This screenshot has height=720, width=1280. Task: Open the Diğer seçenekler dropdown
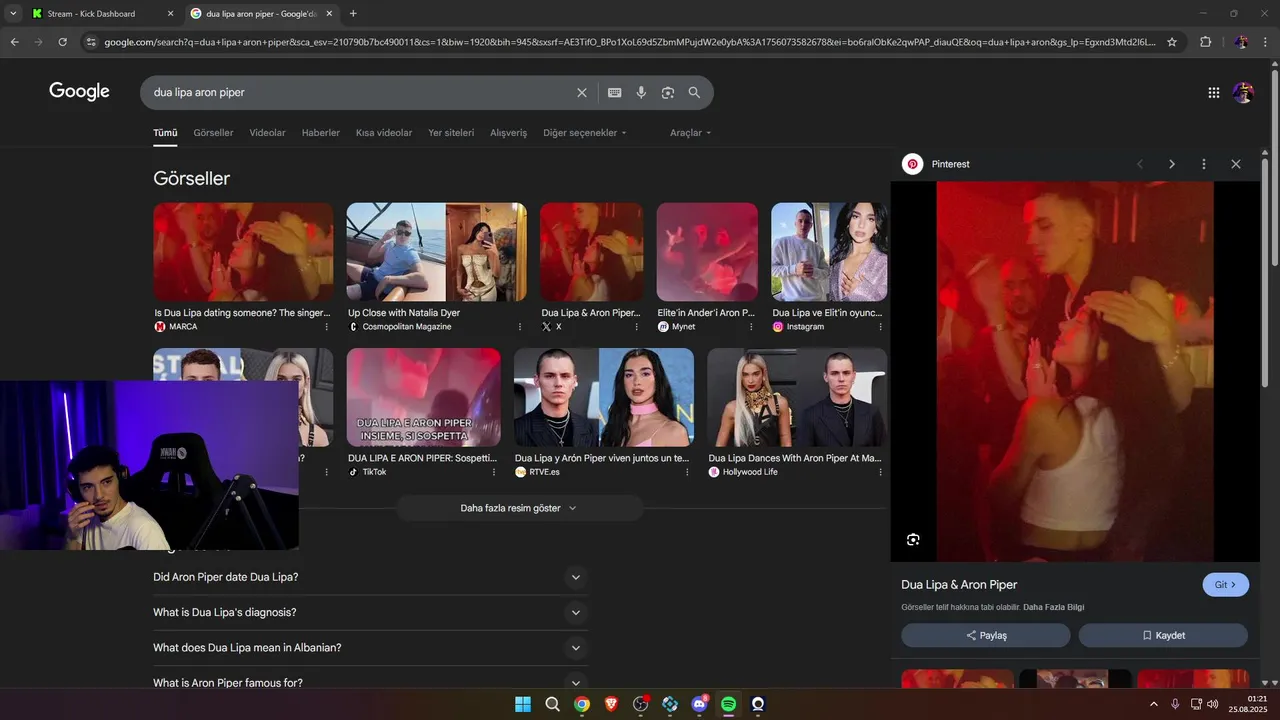click(x=585, y=133)
